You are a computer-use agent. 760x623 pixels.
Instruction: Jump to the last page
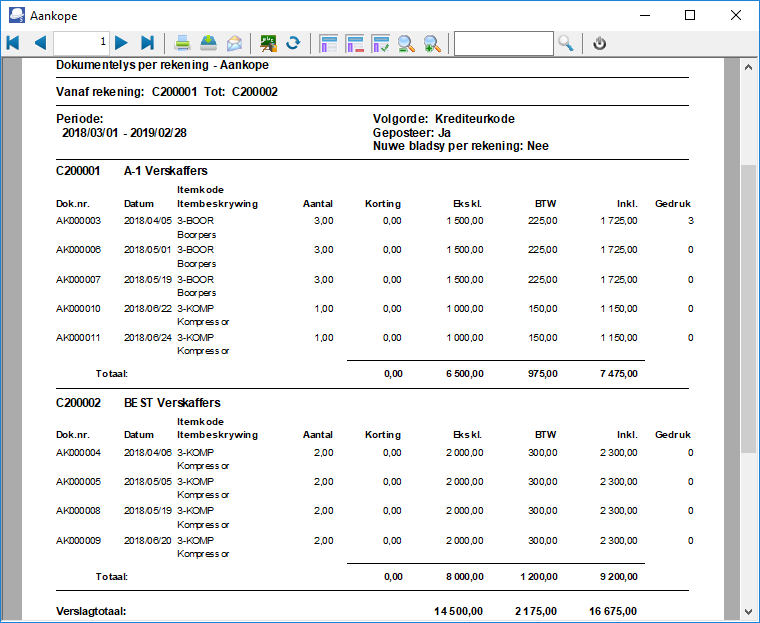[x=147, y=43]
